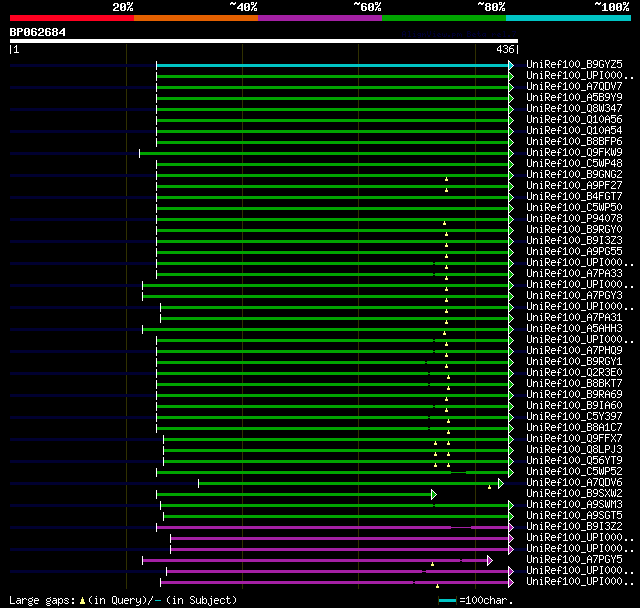Viewport: 640px width, 608px height.
Task: Click the green alignment bar for UniRef100_A7PGY3
Action: 325,296
